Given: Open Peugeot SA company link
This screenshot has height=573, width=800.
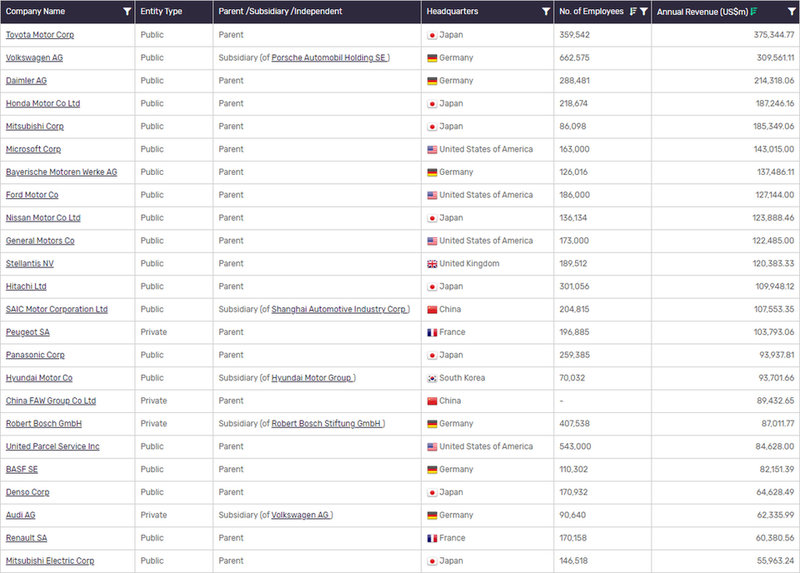Looking at the screenshot, I should pos(28,332).
